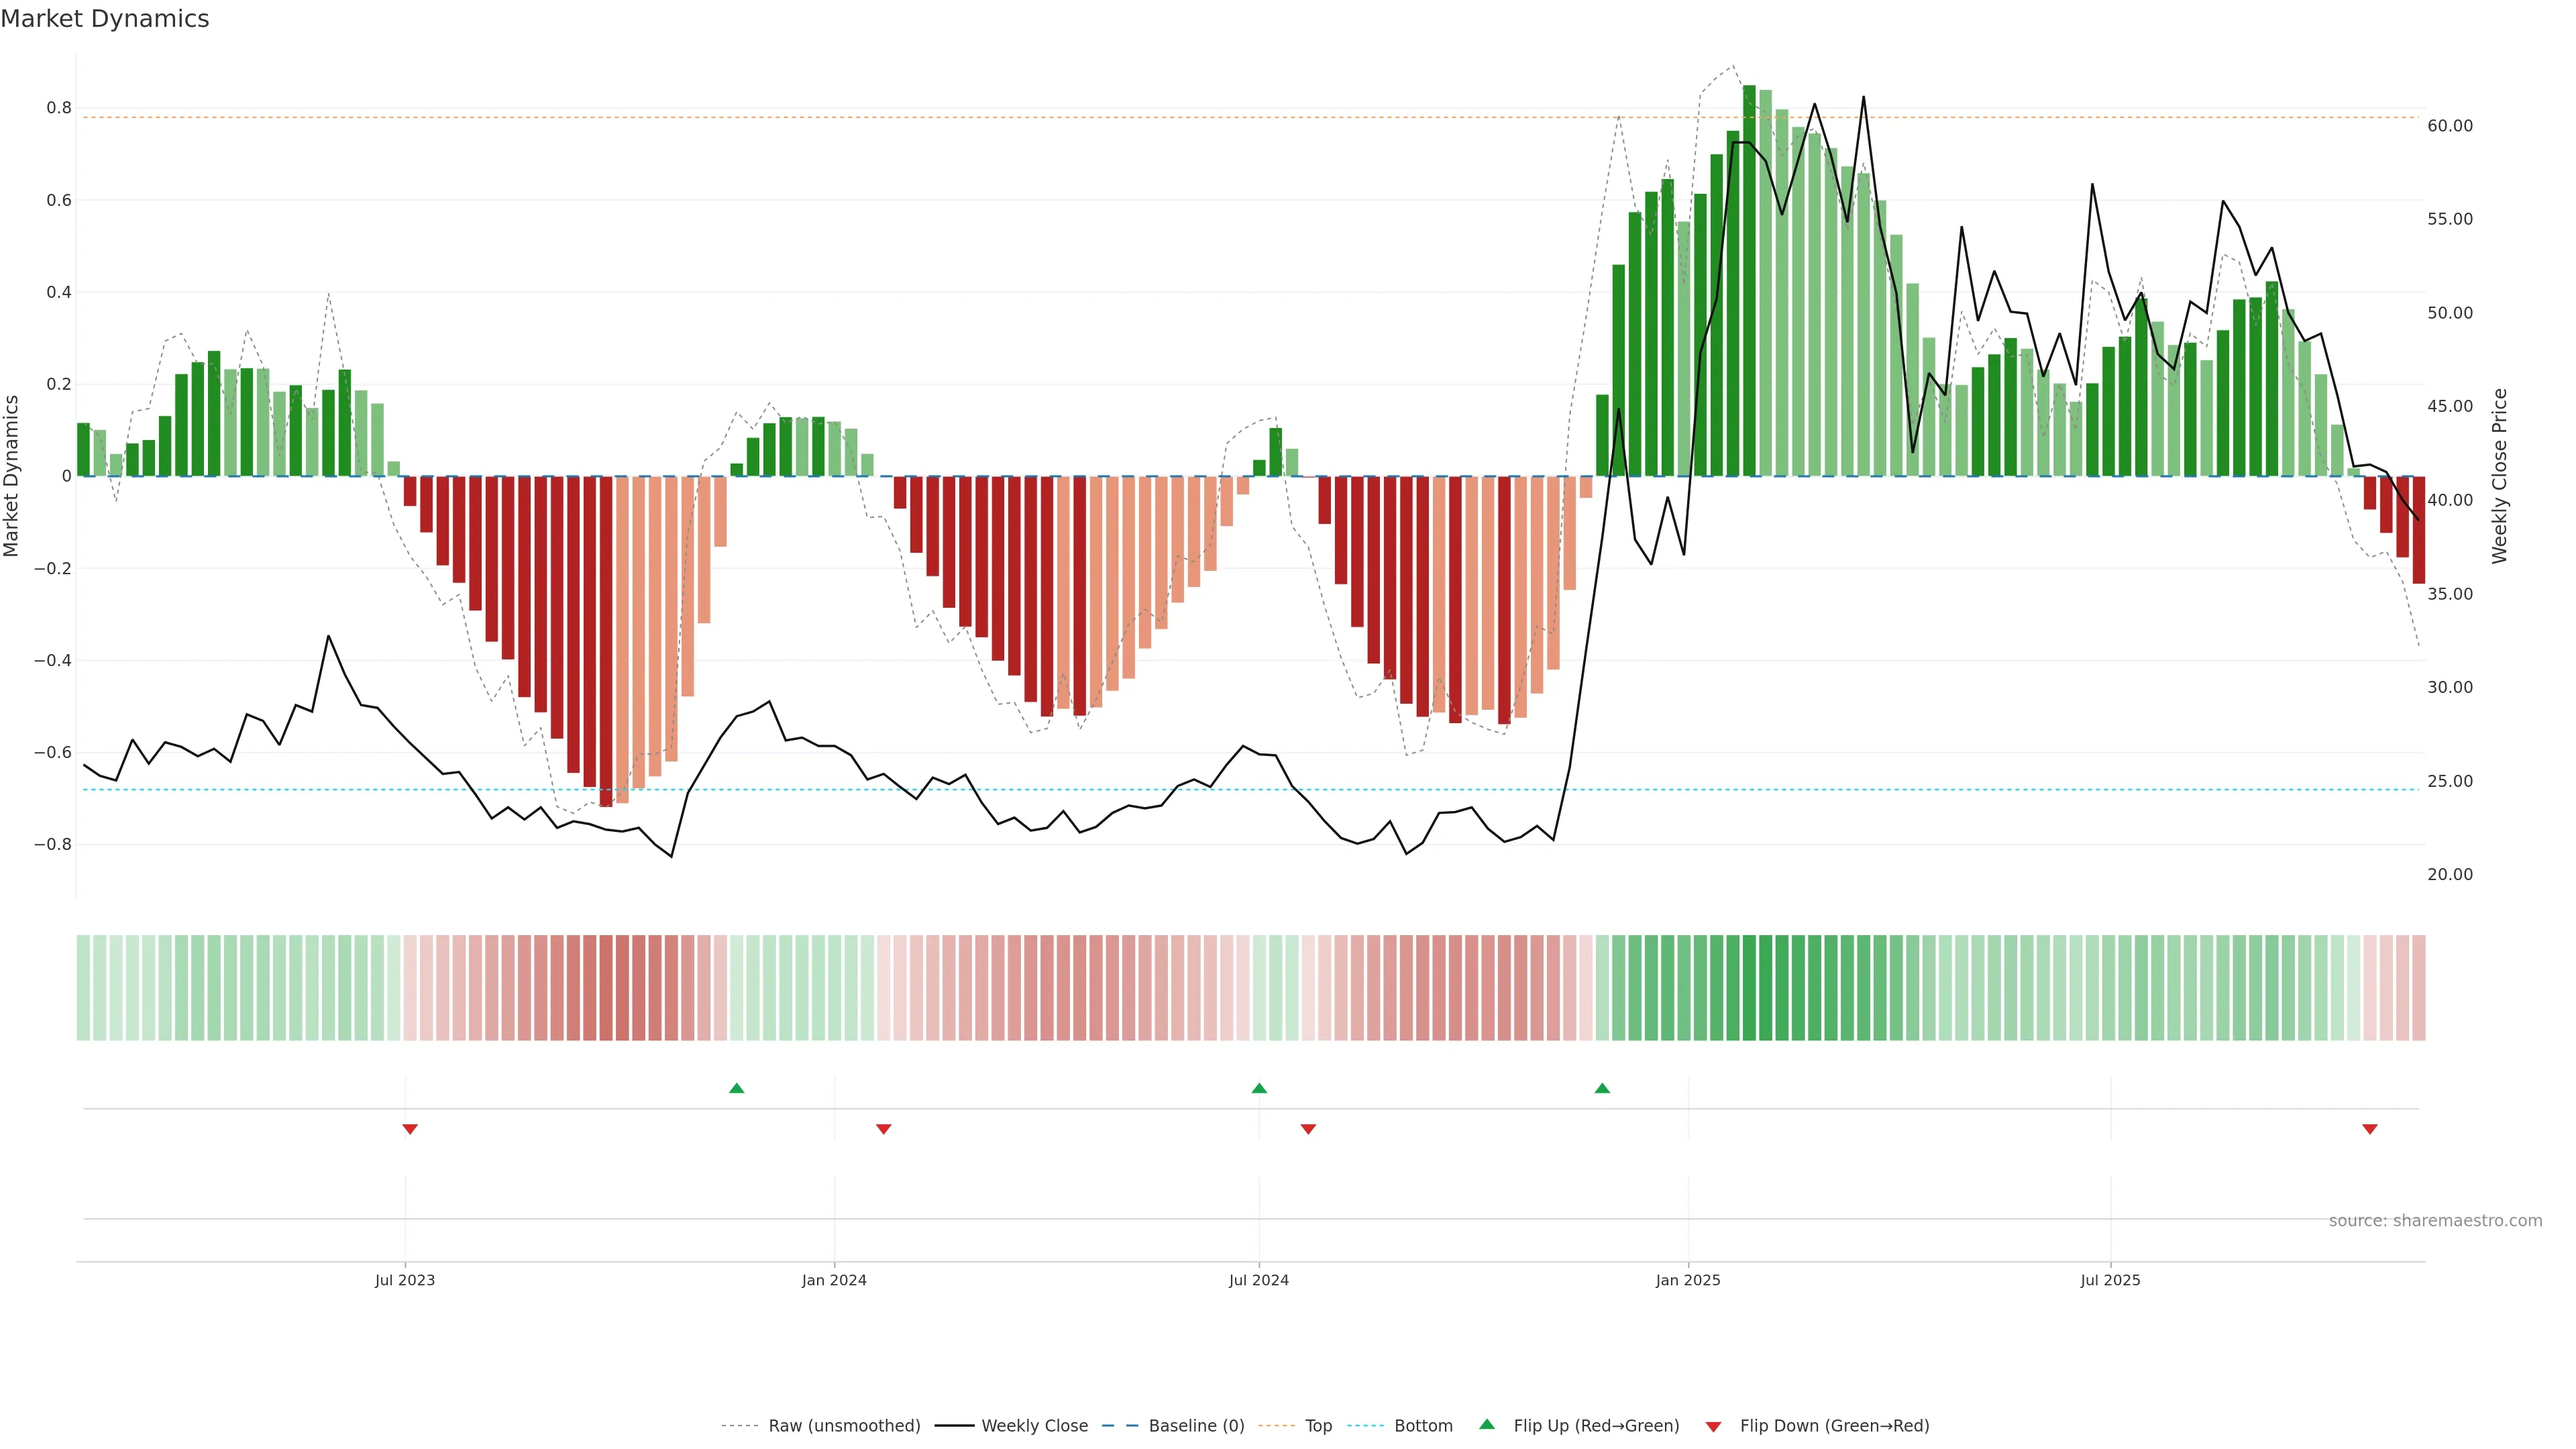Toggle the Raw (unsmoothed) legend entry
This screenshot has width=2576, height=1449.
[x=843, y=1426]
